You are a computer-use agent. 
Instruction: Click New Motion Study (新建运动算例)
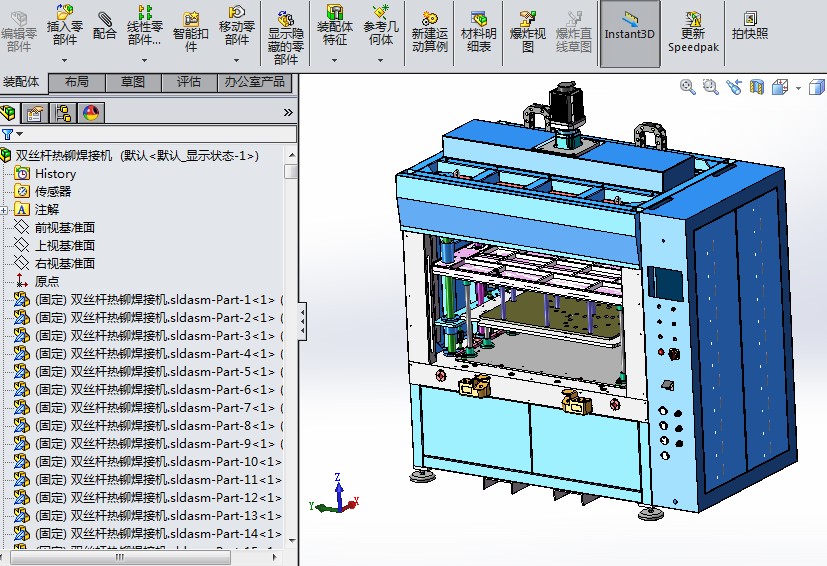pyautogui.click(x=429, y=32)
